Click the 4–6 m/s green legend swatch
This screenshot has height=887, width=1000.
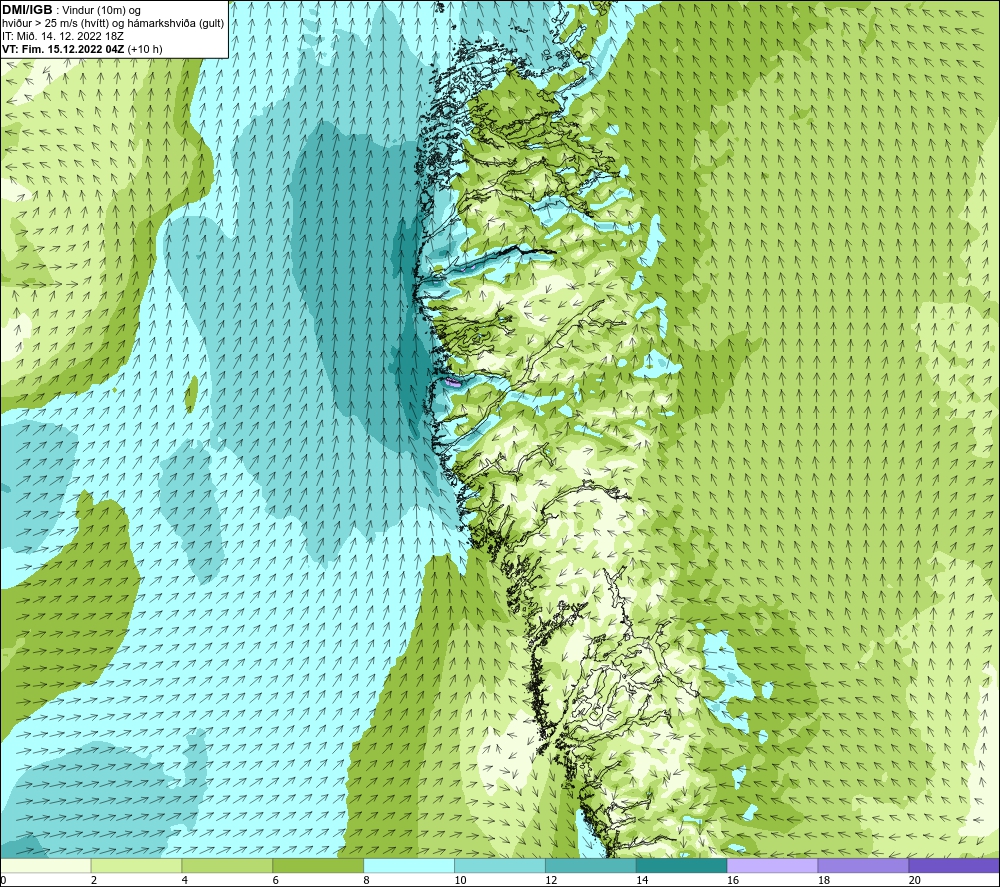pos(227,866)
